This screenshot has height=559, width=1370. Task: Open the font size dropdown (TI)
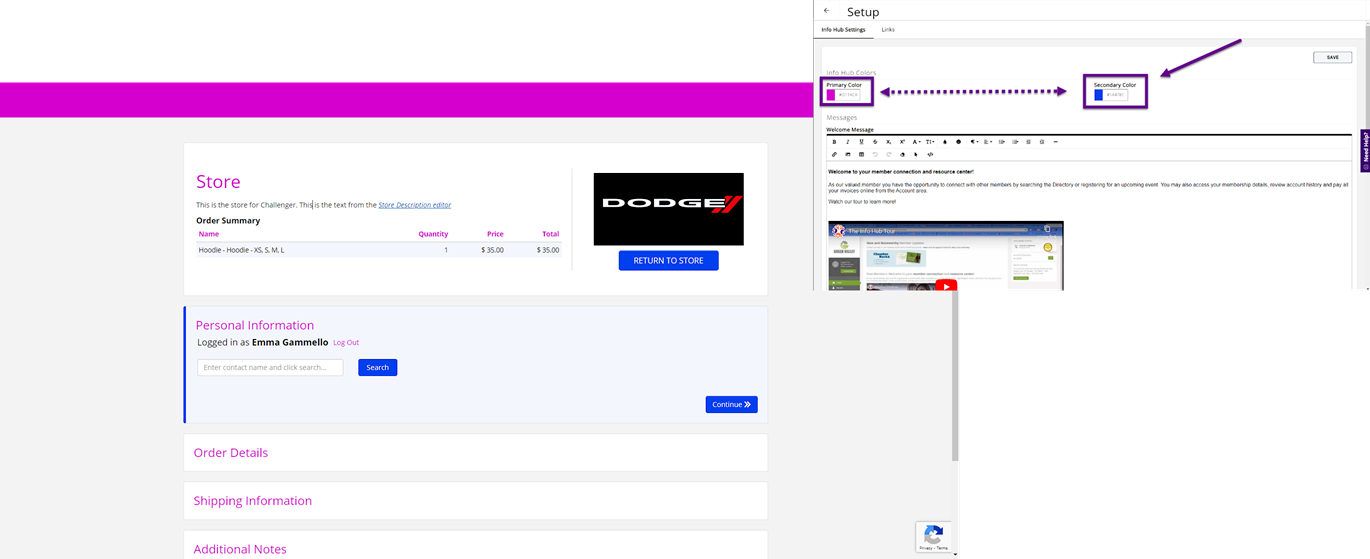pos(930,142)
